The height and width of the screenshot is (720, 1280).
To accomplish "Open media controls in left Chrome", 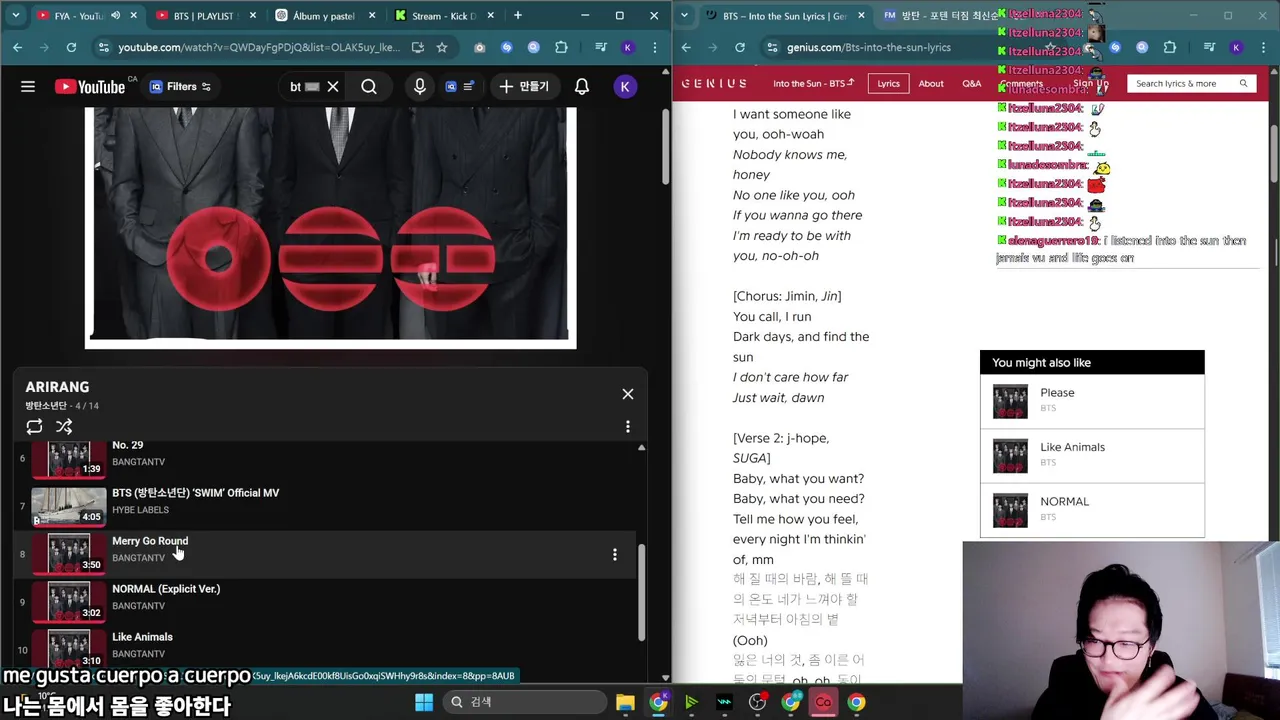I will pyautogui.click(x=600, y=47).
